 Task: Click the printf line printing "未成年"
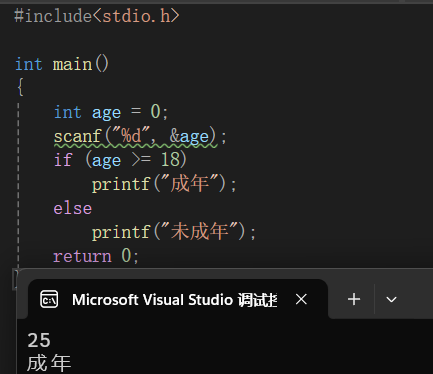174,232
